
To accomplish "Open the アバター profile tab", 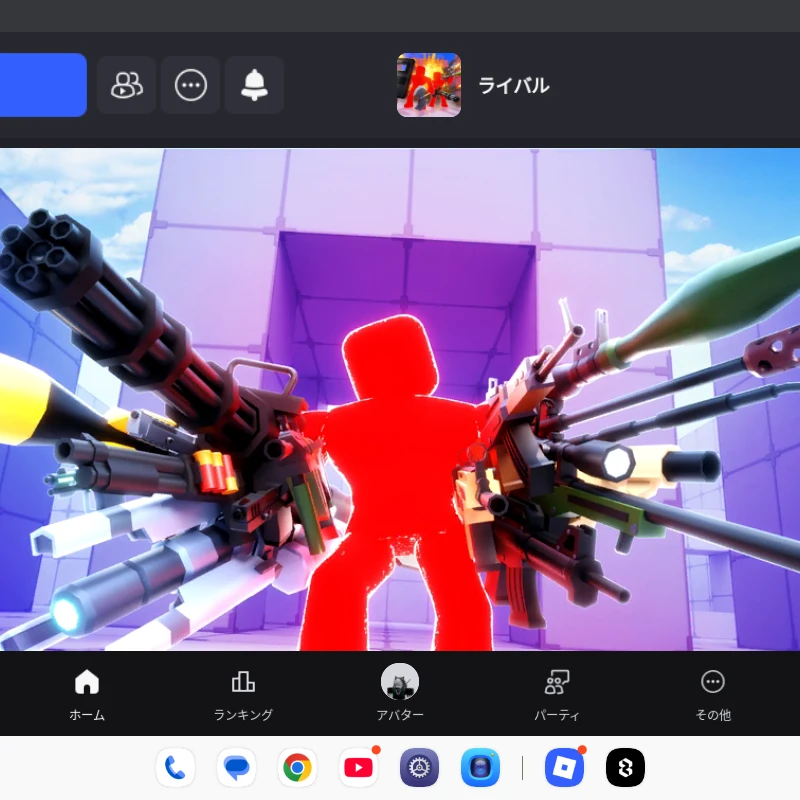I will coord(400,692).
